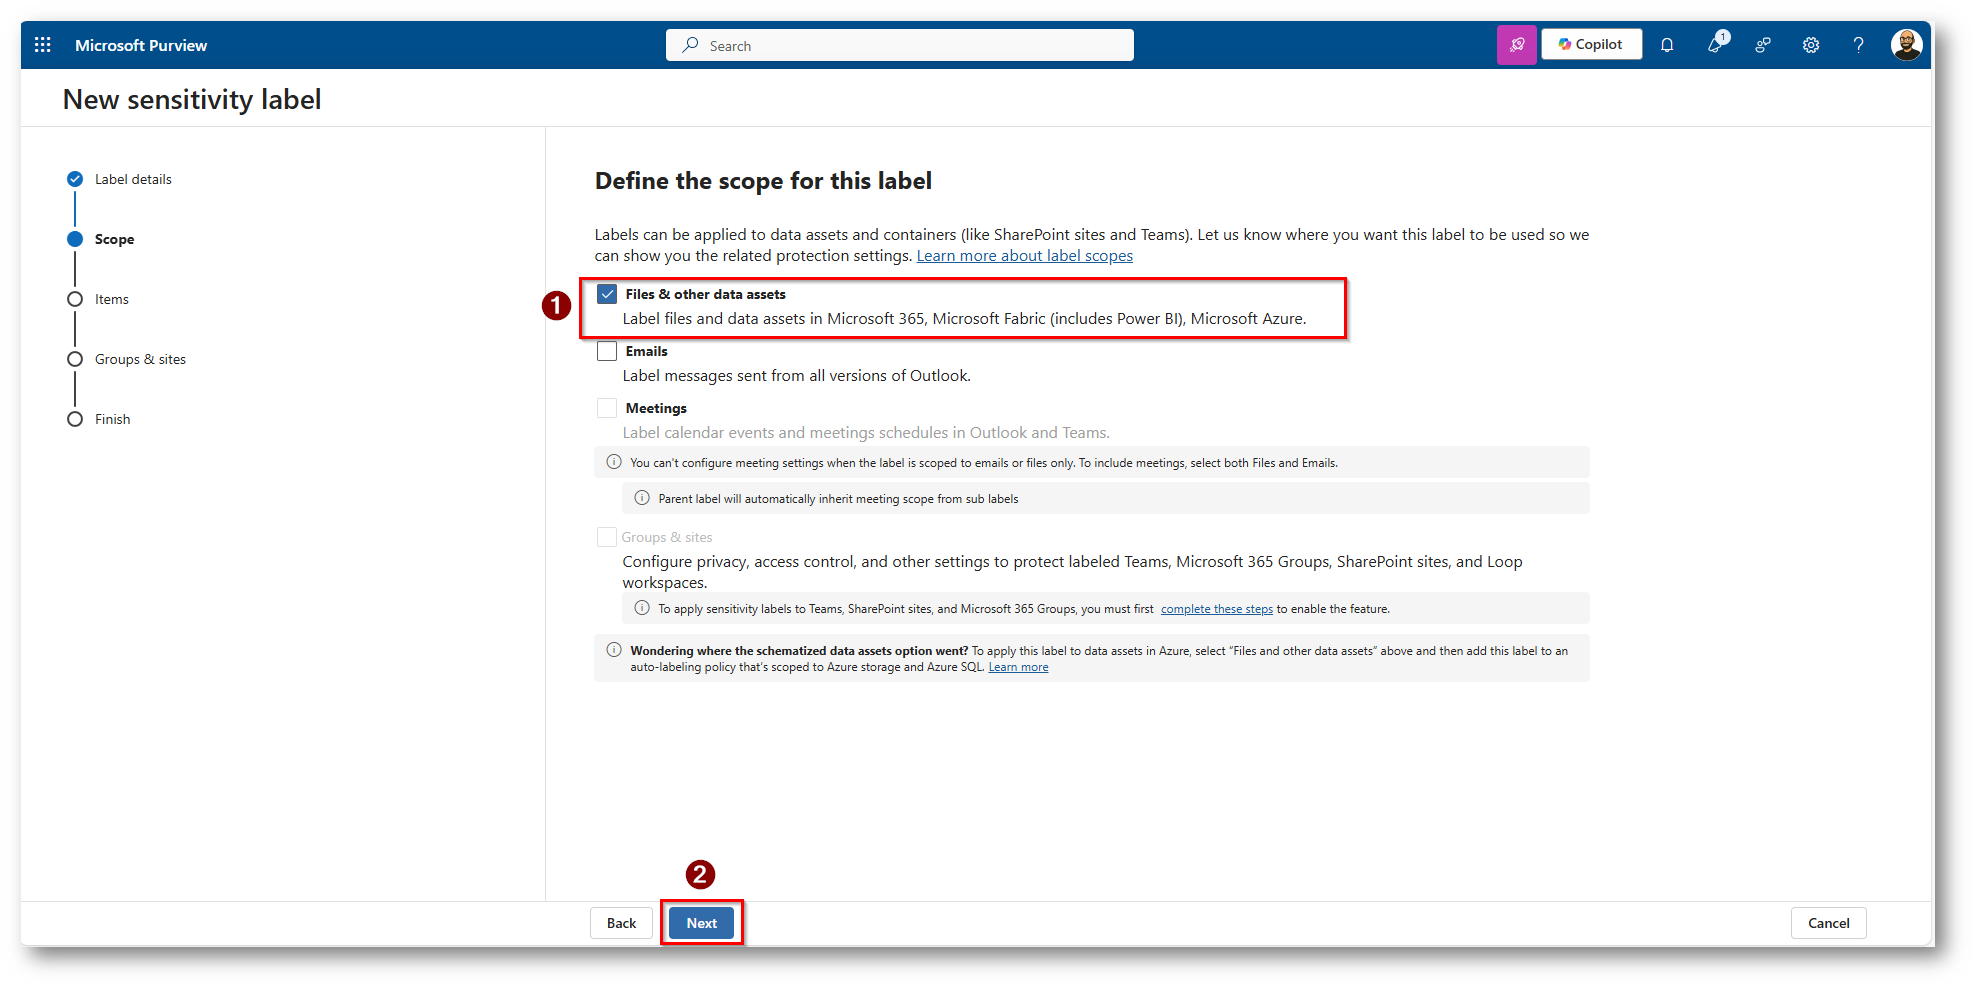Image resolution: width=1977 pixels, height=989 pixels.
Task: Click the Emails label text
Action: (x=647, y=351)
